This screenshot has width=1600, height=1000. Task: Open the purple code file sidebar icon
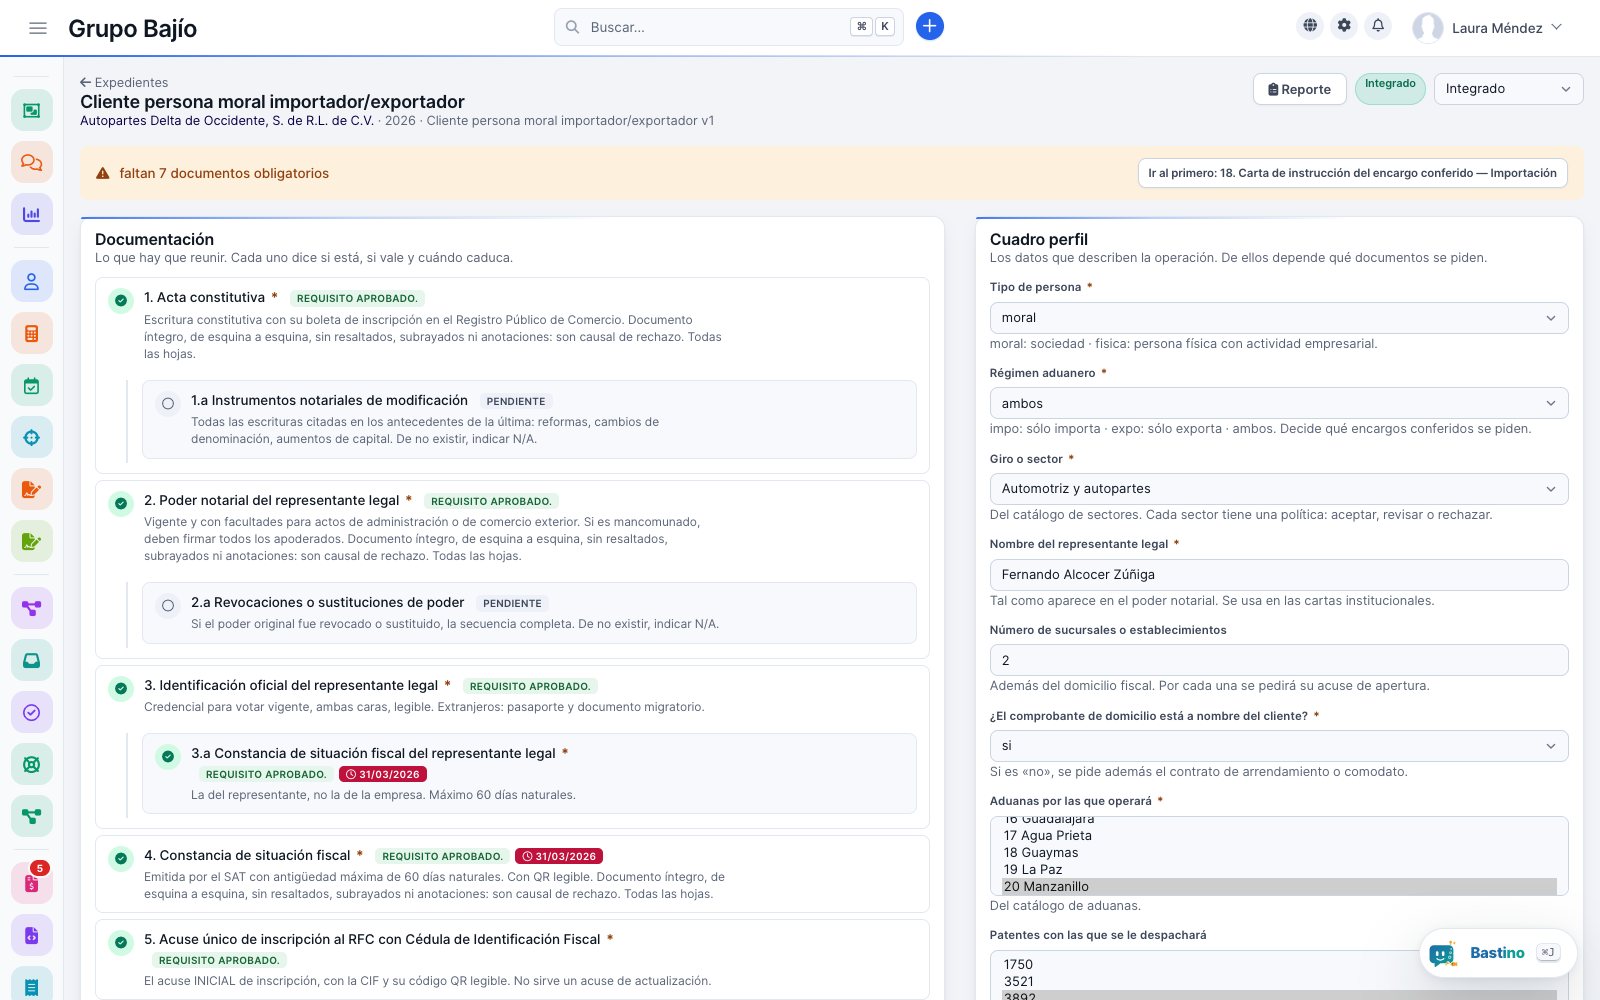click(x=31, y=936)
